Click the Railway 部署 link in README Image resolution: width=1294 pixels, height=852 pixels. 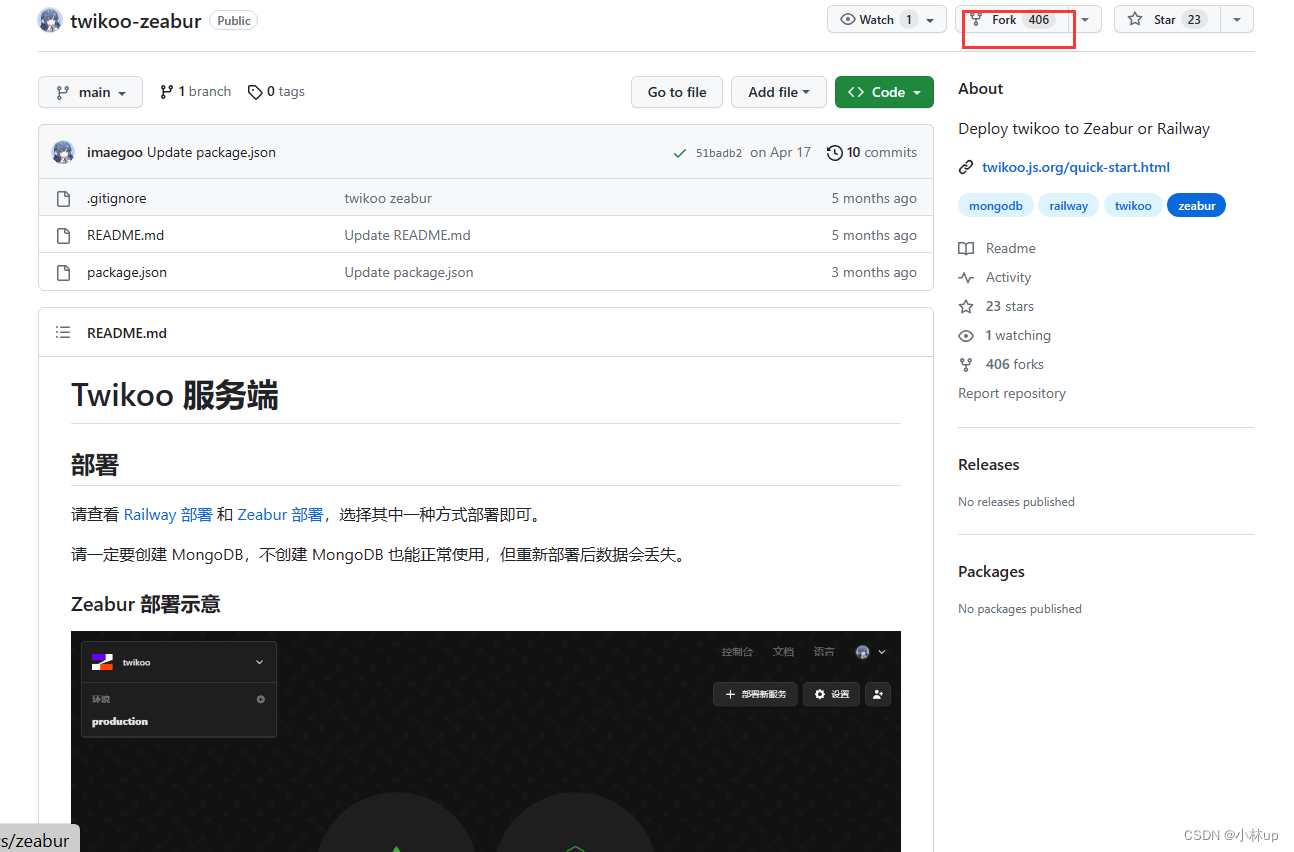(168, 514)
